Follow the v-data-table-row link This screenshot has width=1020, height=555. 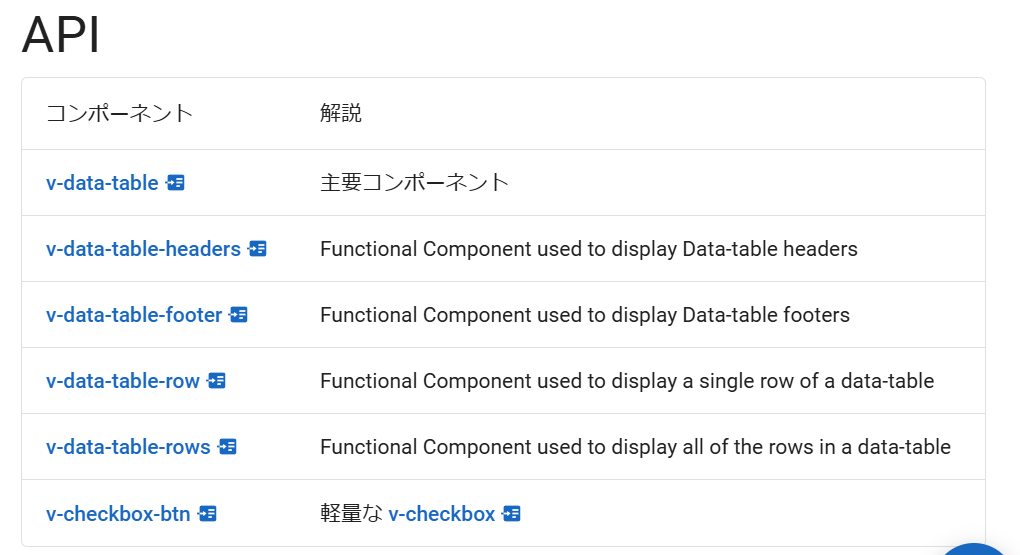pos(123,381)
